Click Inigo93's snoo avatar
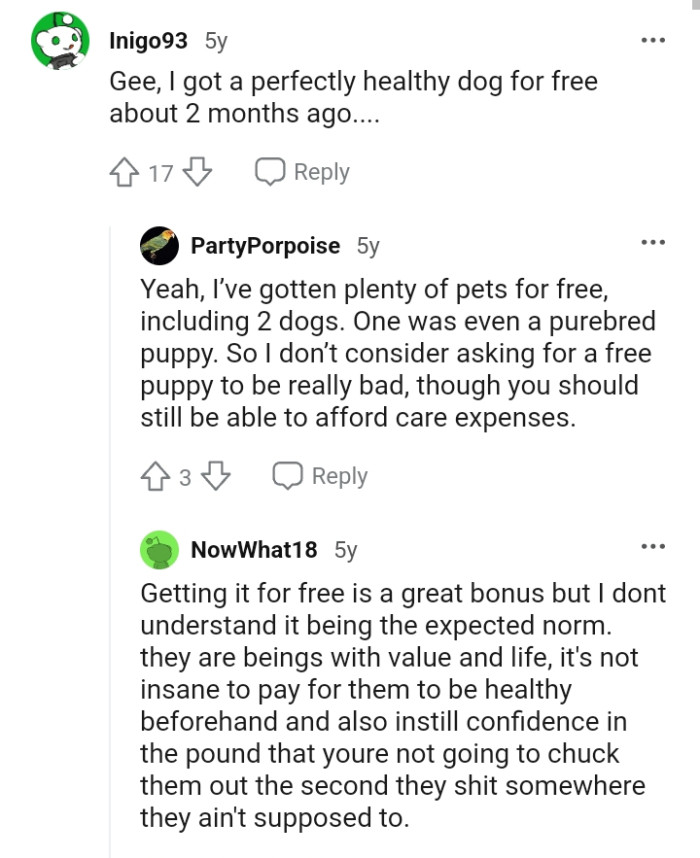 coord(58,38)
